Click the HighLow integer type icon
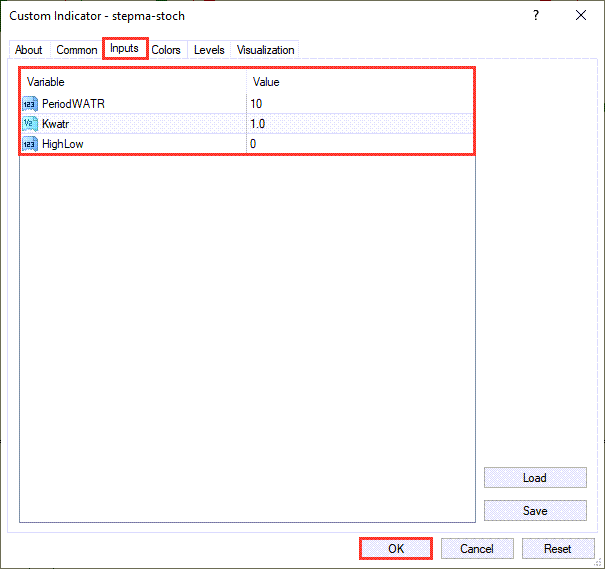This screenshot has height=569, width=605. click(x=29, y=143)
